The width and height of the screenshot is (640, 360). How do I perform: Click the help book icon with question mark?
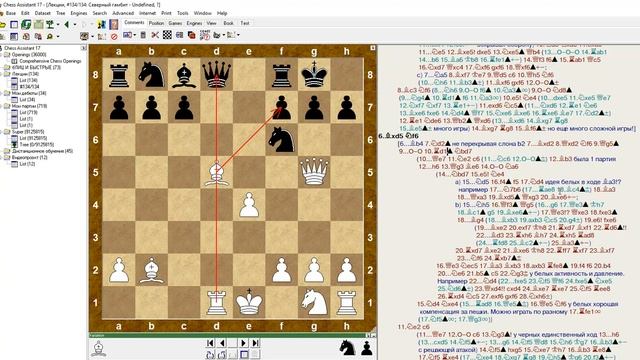[113, 24]
